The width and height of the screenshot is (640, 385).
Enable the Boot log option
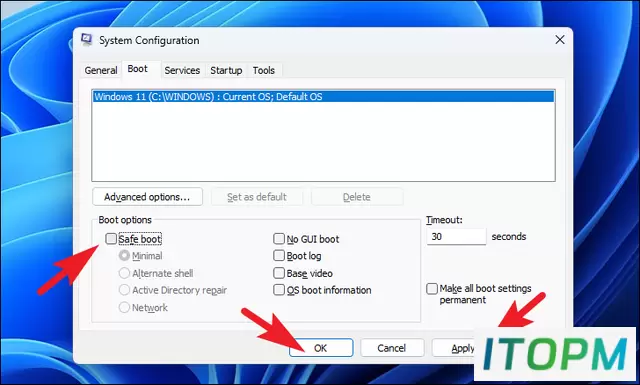279,256
